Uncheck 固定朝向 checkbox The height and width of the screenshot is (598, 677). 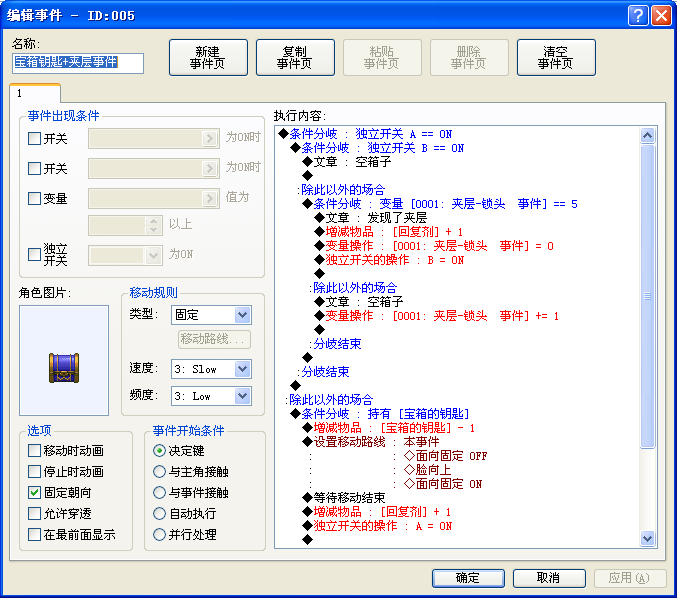pyautogui.click(x=34, y=492)
